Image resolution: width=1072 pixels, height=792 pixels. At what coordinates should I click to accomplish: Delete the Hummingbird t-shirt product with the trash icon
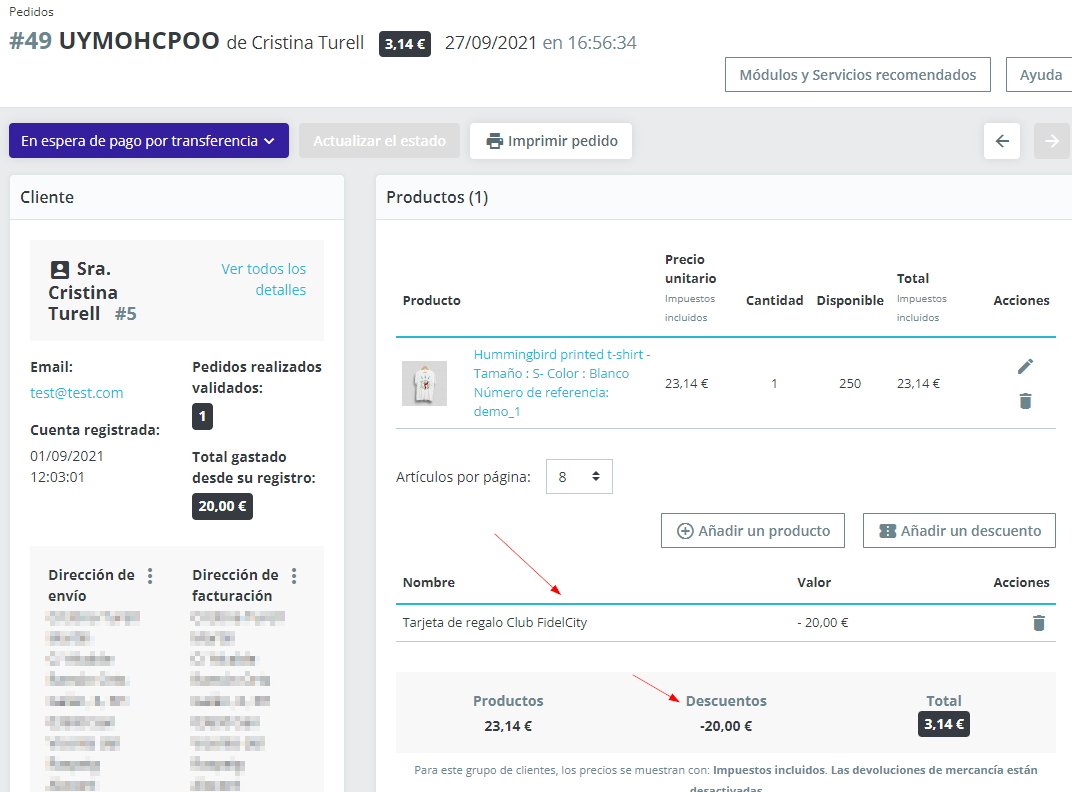coord(1025,401)
